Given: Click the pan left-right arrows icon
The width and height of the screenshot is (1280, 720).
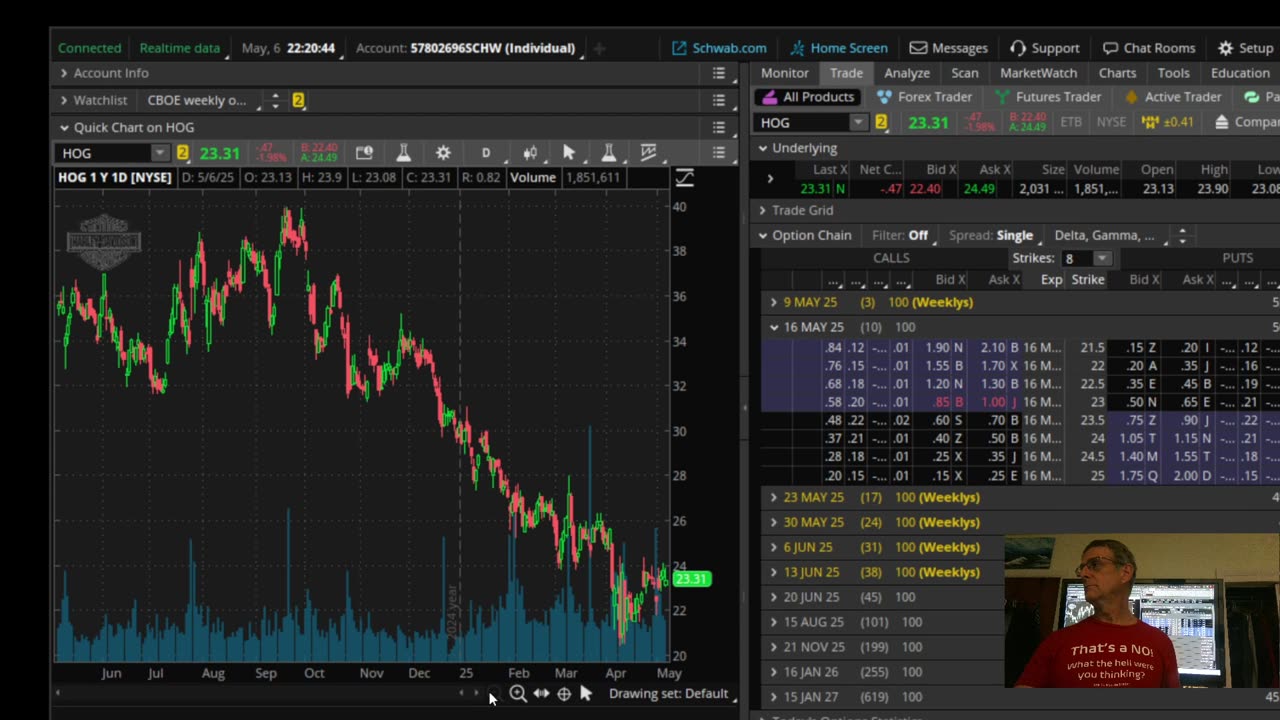Looking at the screenshot, I should click(x=541, y=693).
